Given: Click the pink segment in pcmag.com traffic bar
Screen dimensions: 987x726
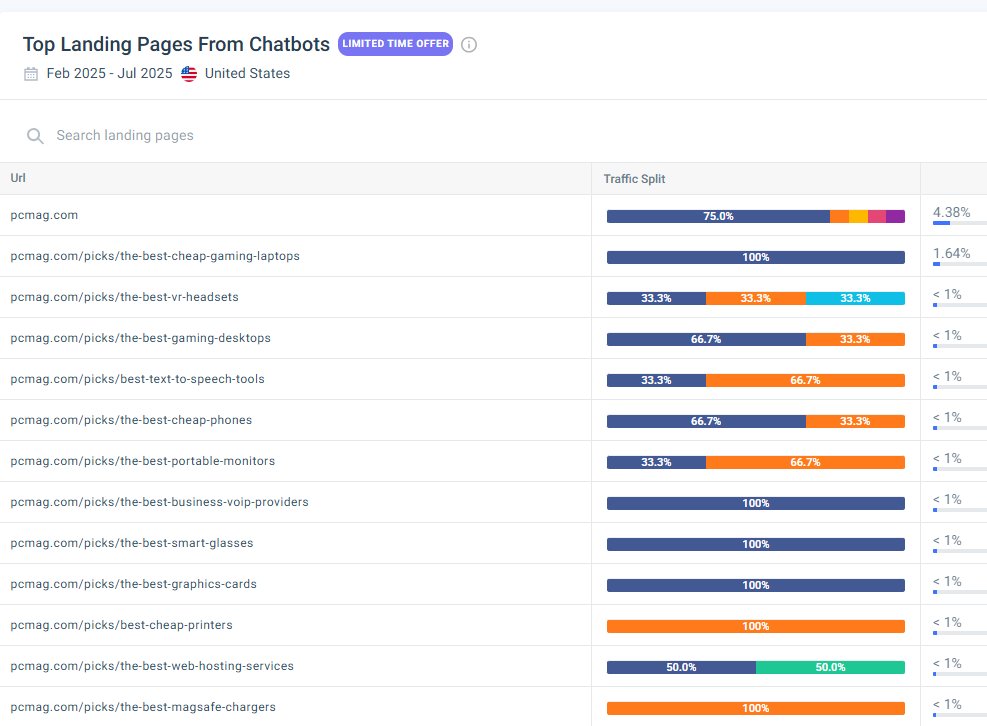Looking at the screenshot, I should click(x=877, y=216).
